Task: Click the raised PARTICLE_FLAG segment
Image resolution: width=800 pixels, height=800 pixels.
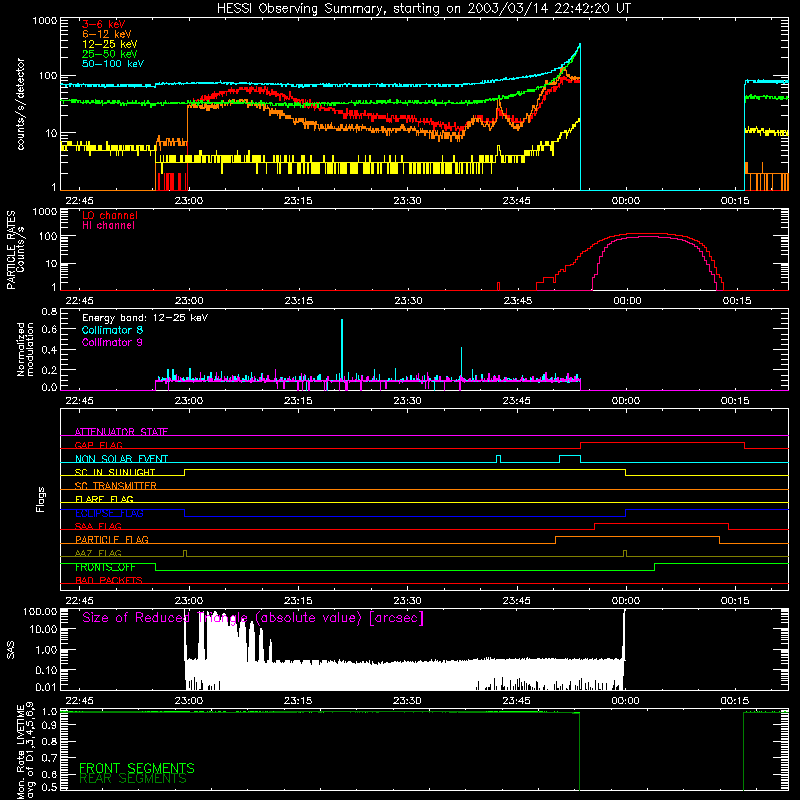Action: (x=637, y=537)
